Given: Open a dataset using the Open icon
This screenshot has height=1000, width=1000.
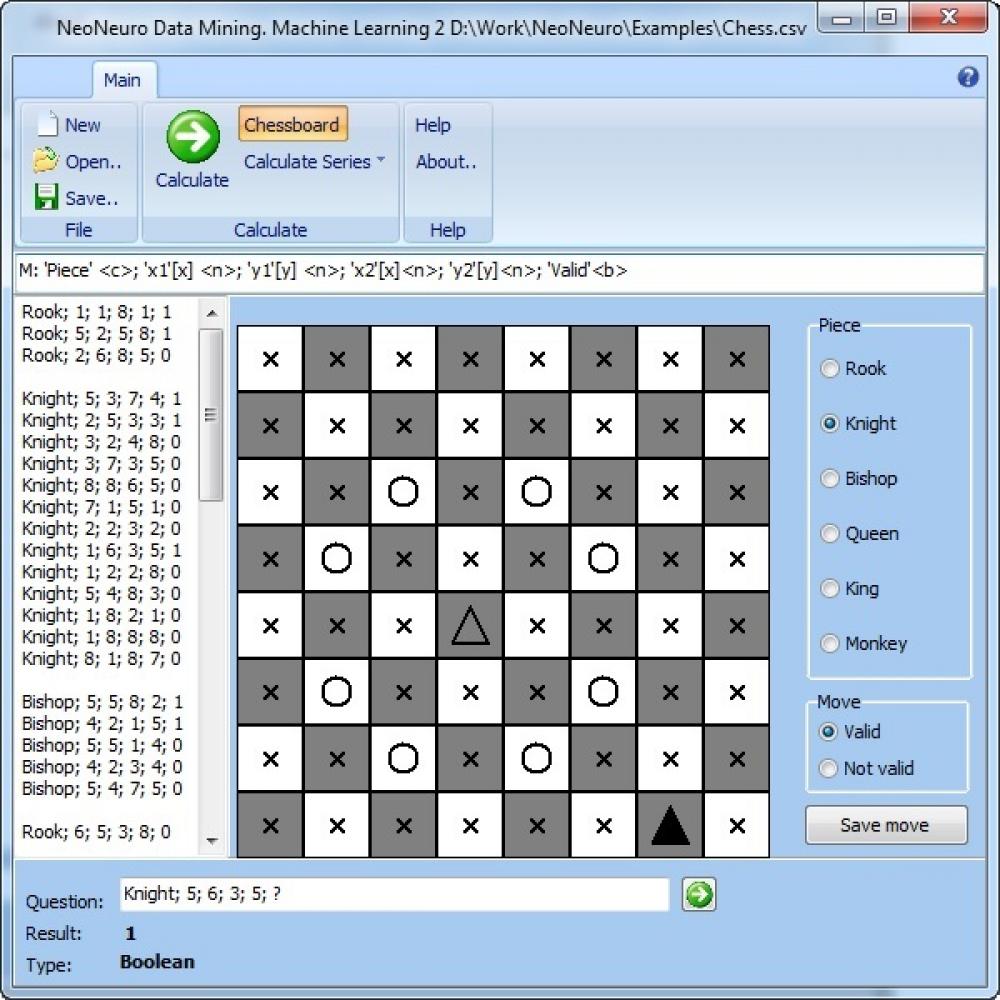Looking at the screenshot, I should pos(46,161).
